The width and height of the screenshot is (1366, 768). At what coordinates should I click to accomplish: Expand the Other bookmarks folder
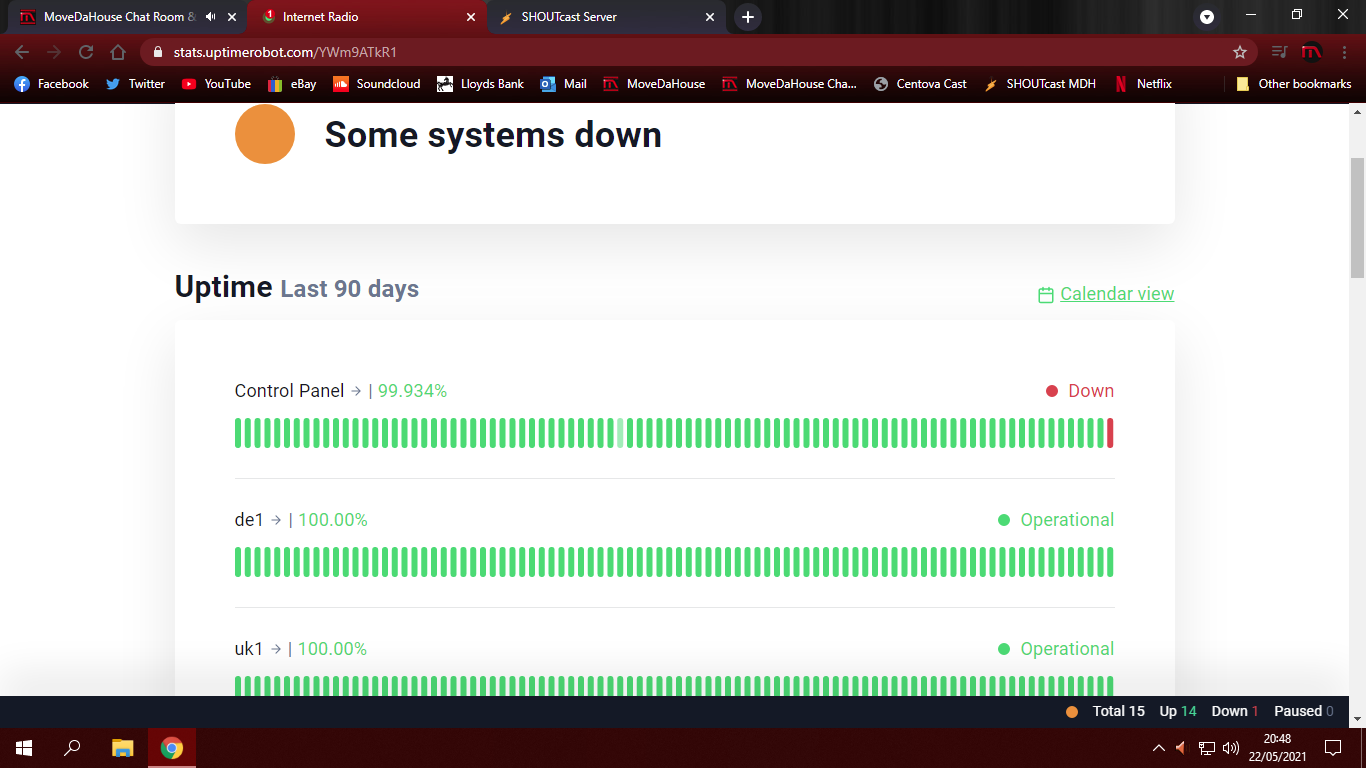pos(1293,84)
